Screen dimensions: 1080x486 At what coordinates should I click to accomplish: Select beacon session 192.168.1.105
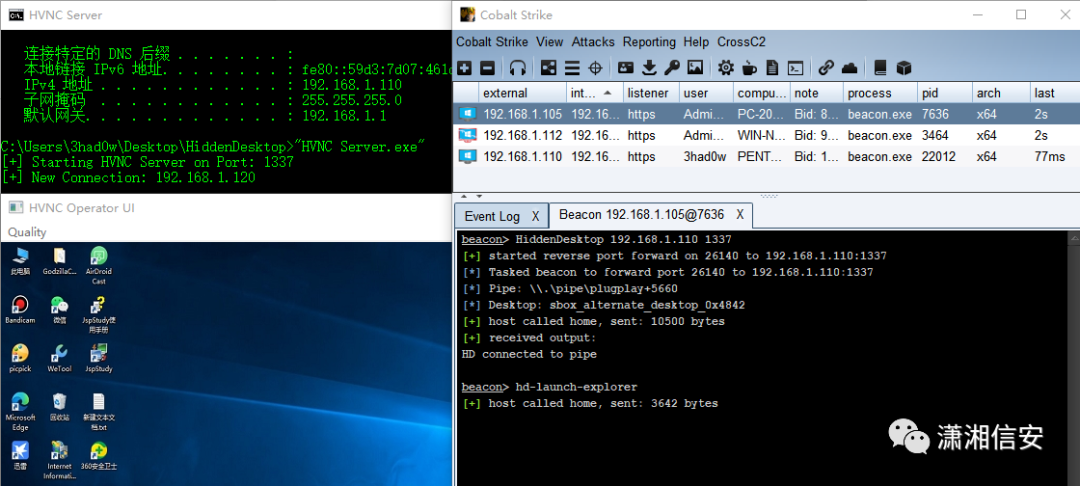tap(766, 114)
